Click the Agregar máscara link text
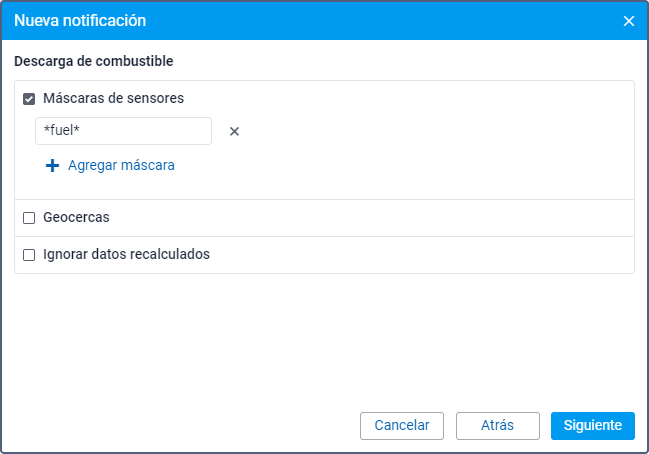 point(121,166)
